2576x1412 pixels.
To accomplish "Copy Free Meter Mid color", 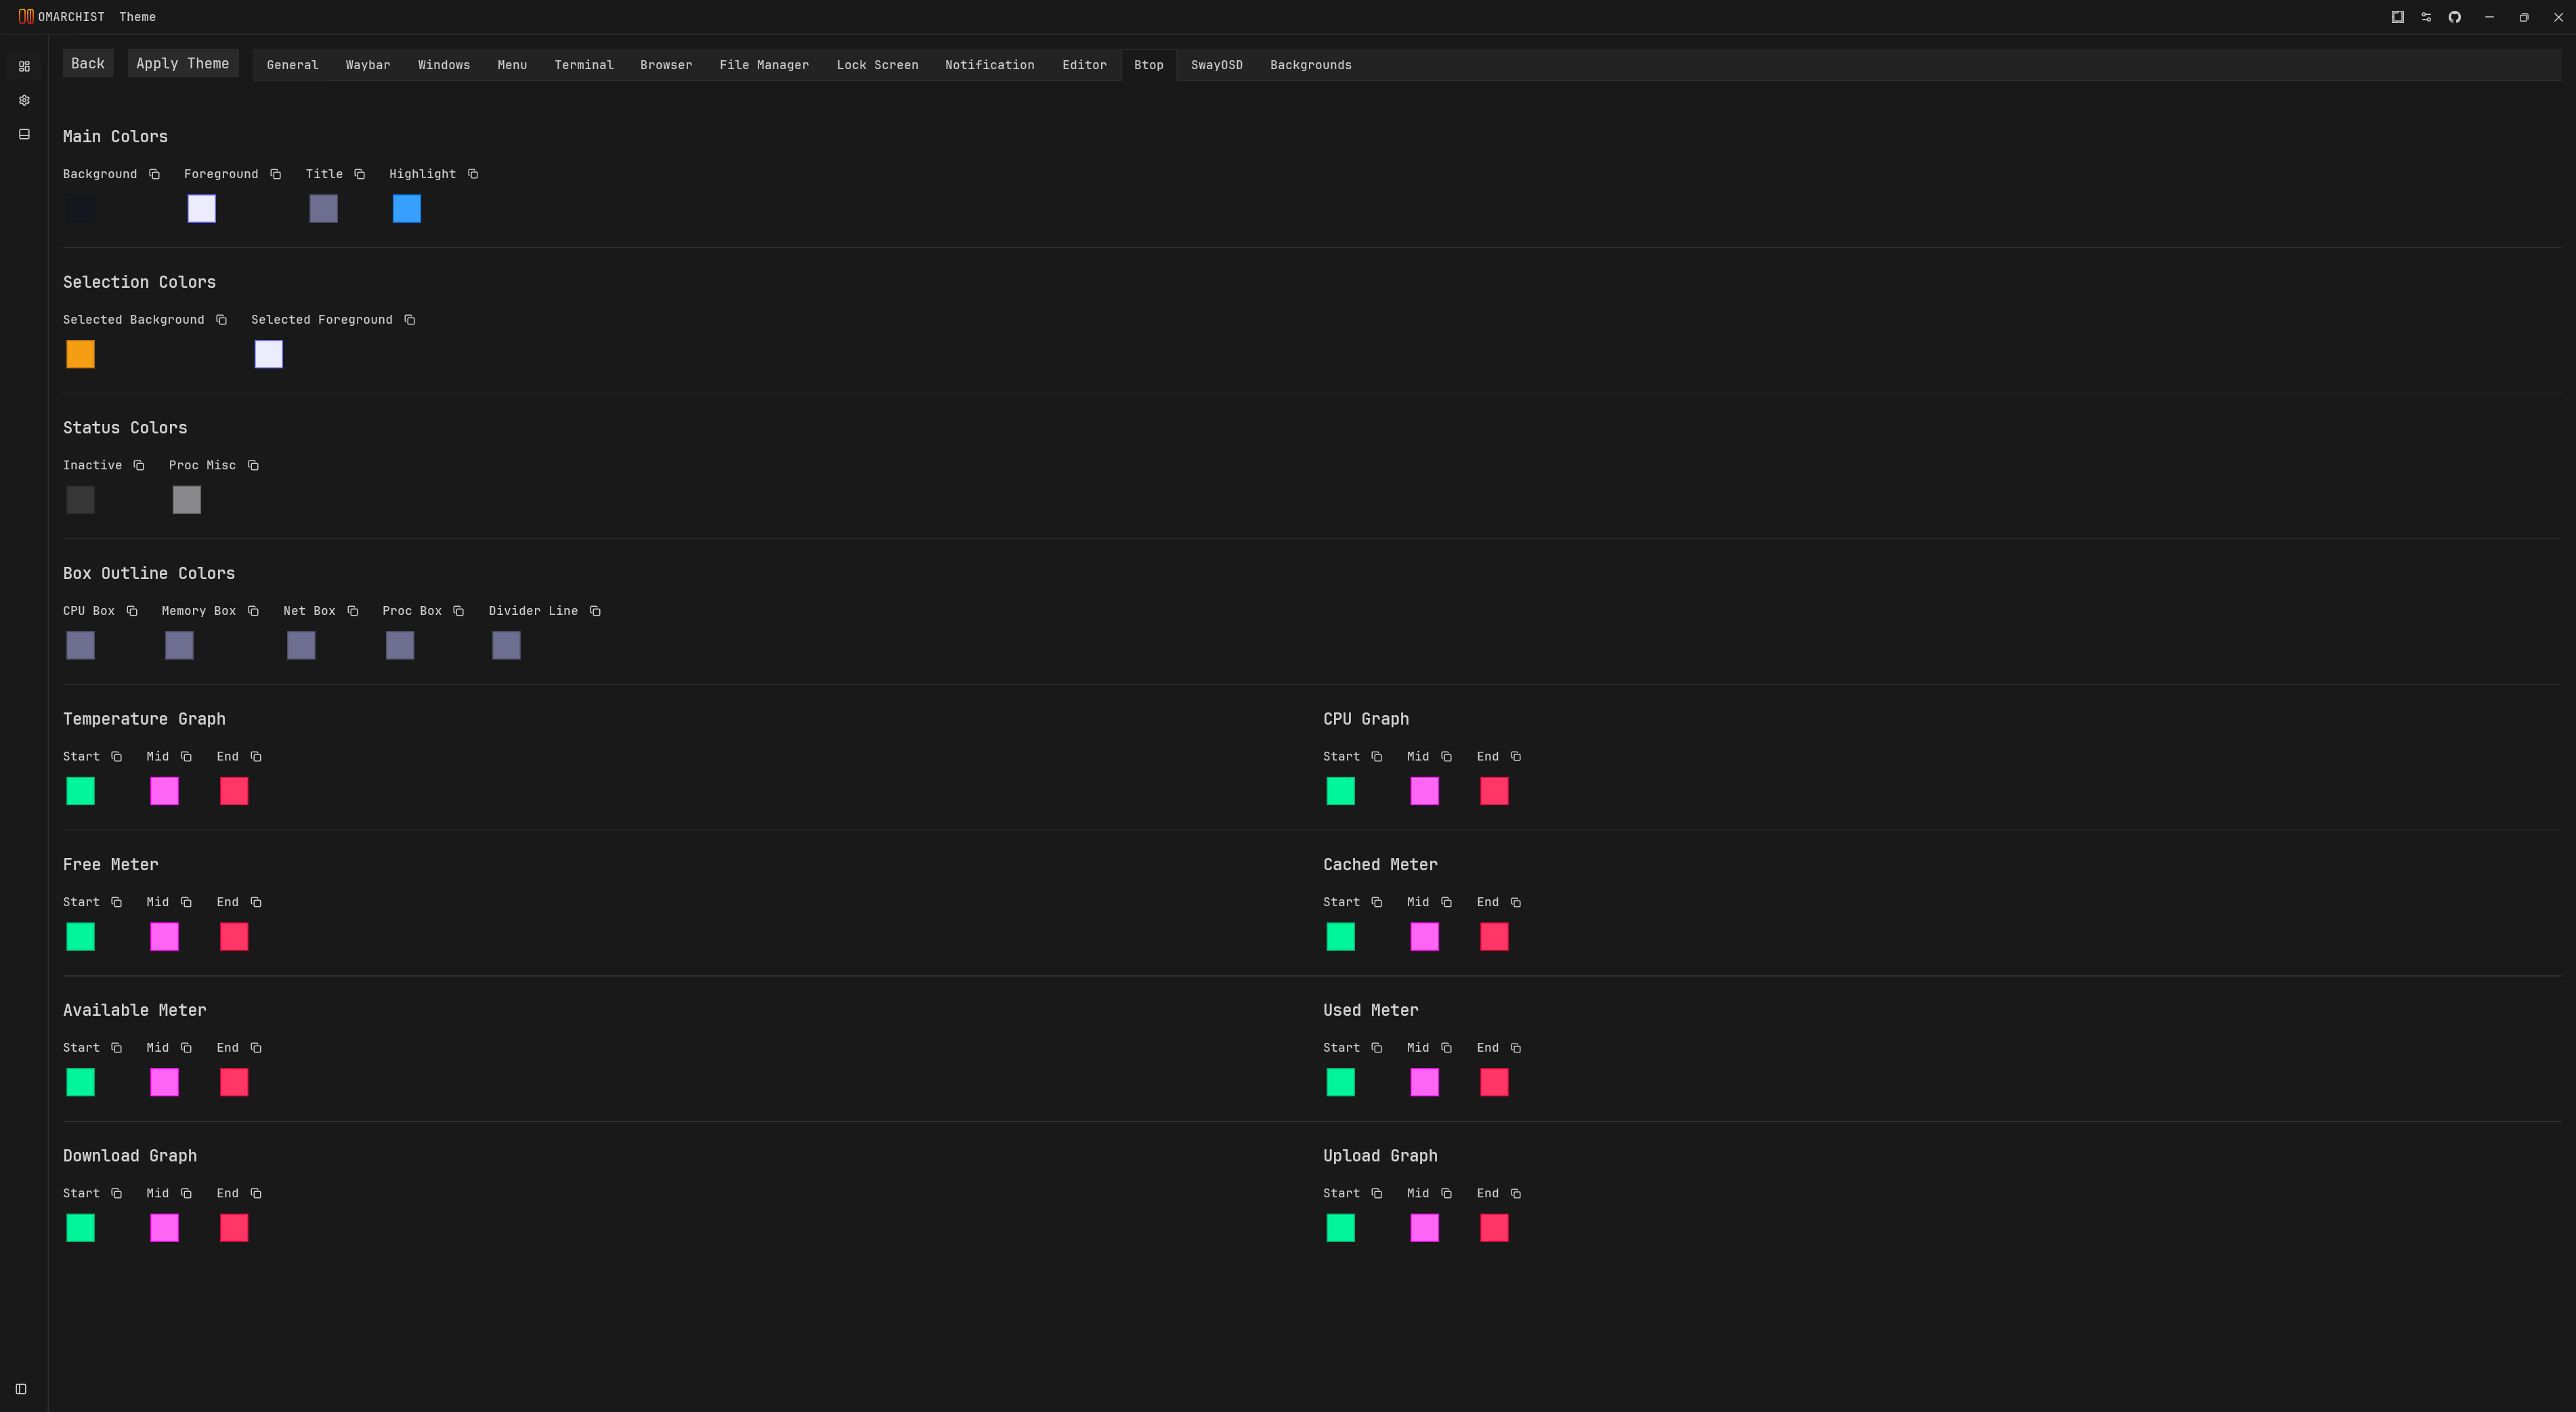I will pos(186,902).
